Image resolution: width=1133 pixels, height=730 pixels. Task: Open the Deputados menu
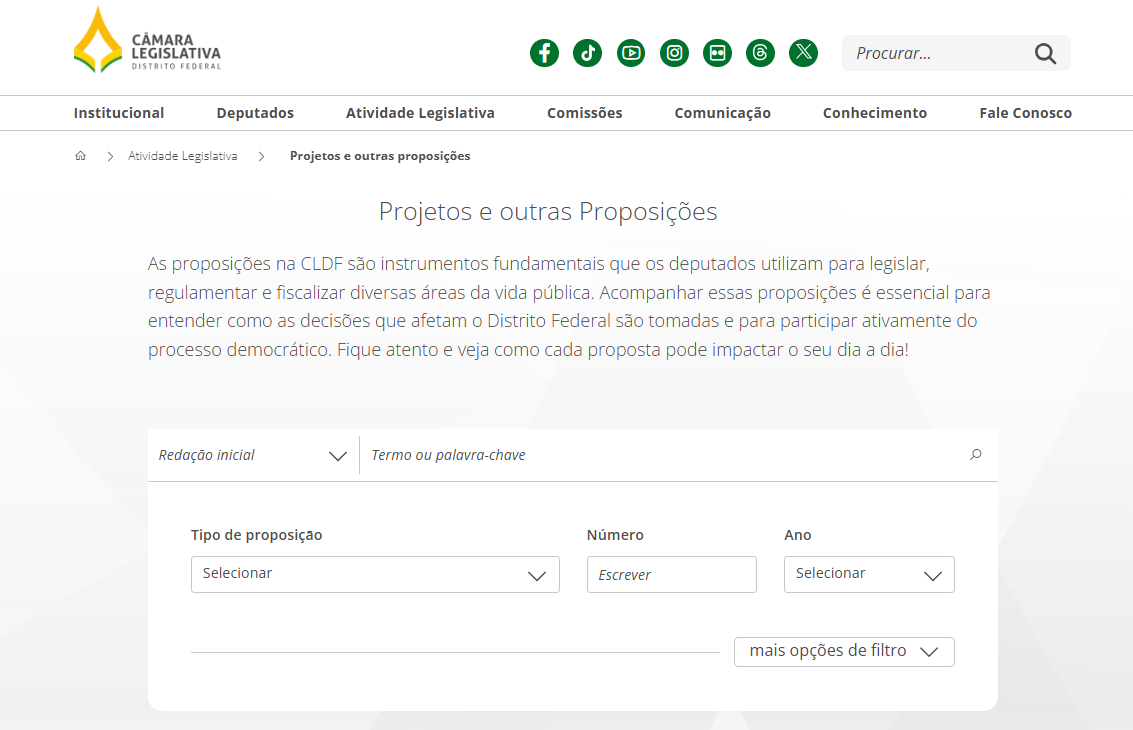(x=255, y=113)
